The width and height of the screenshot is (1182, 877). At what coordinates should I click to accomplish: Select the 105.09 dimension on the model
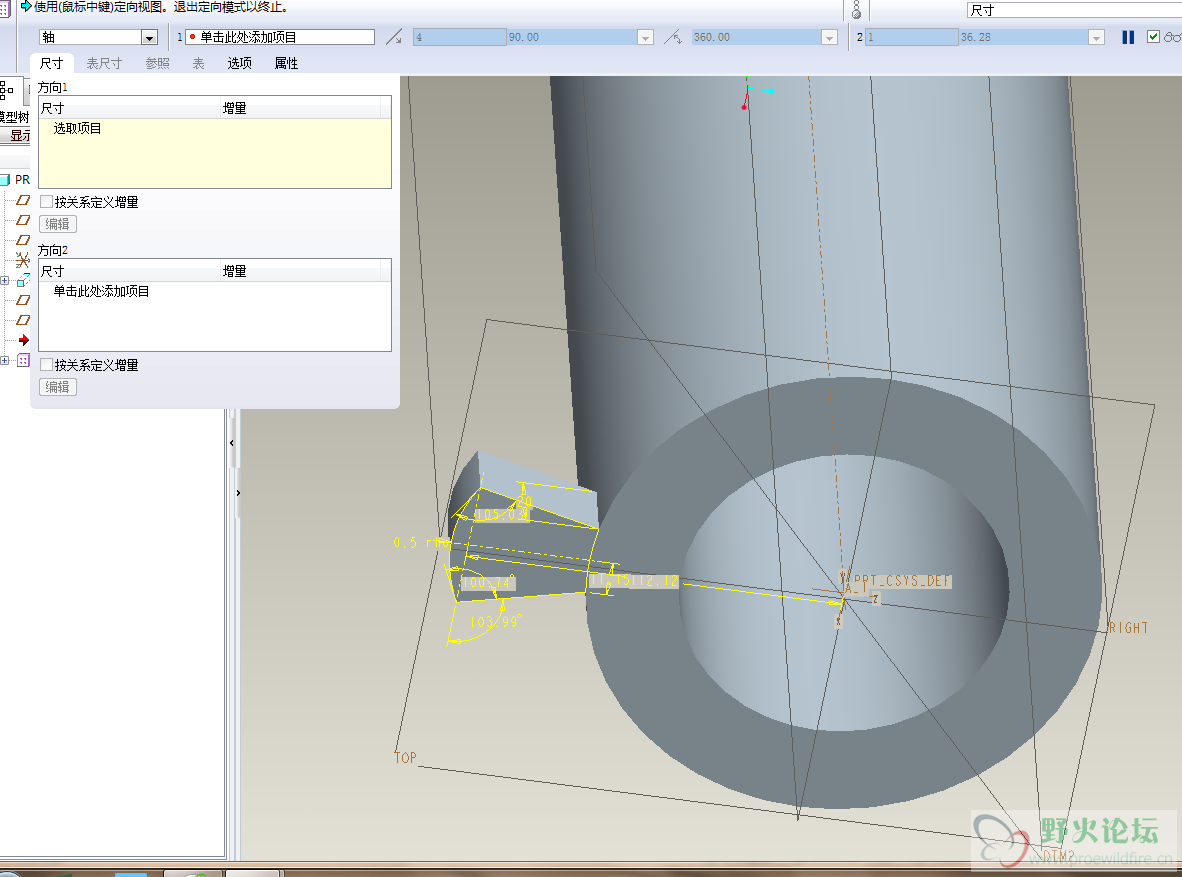click(x=501, y=514)
